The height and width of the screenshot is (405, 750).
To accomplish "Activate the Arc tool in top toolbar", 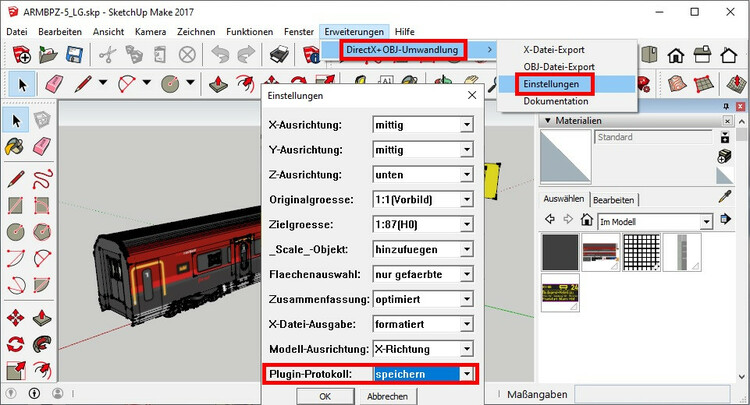I will point(127,84).
